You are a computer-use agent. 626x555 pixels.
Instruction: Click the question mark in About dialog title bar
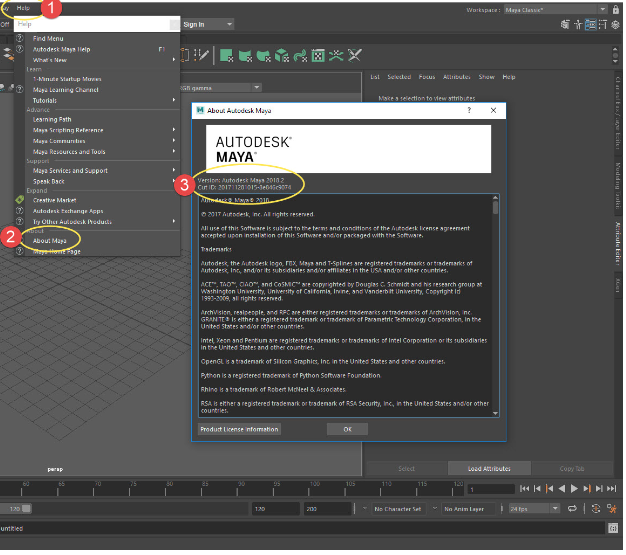click(469, 110)
